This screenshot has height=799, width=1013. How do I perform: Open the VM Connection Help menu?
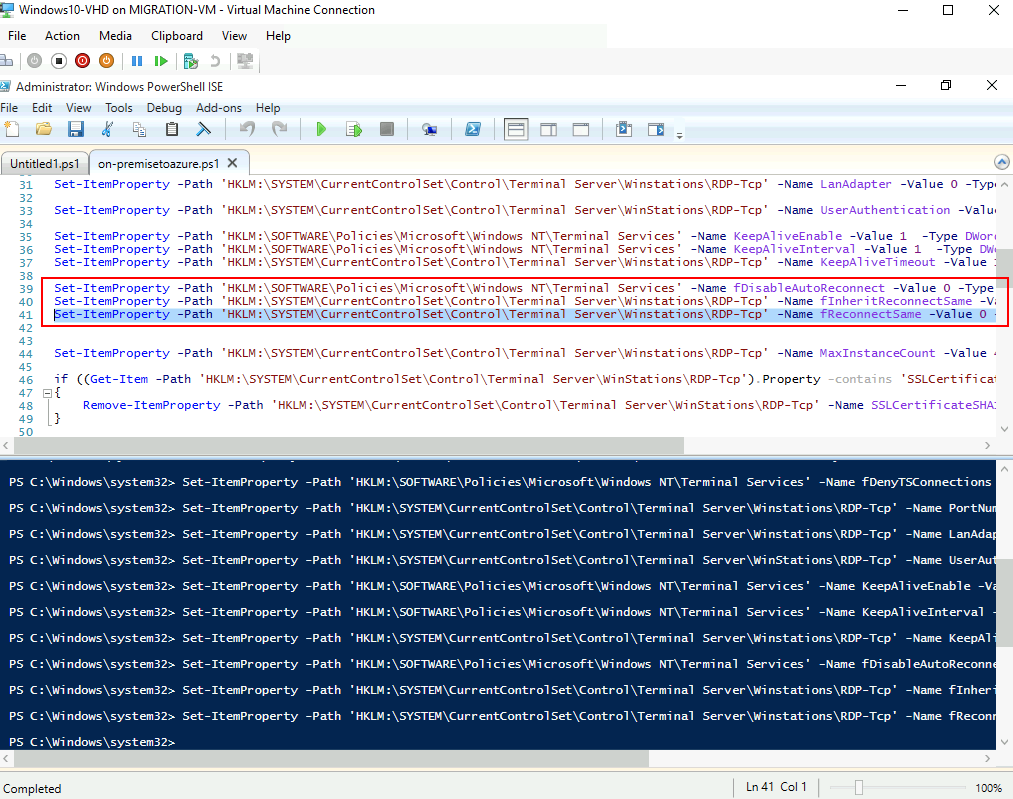coord(278,36)
